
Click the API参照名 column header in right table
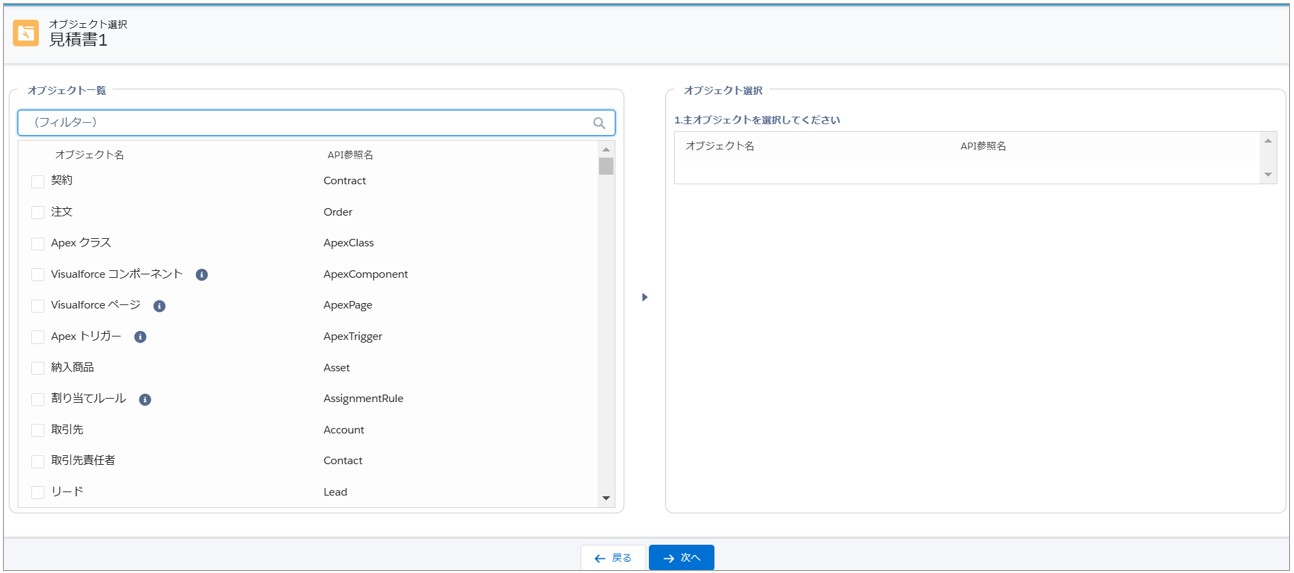(983, 146)
